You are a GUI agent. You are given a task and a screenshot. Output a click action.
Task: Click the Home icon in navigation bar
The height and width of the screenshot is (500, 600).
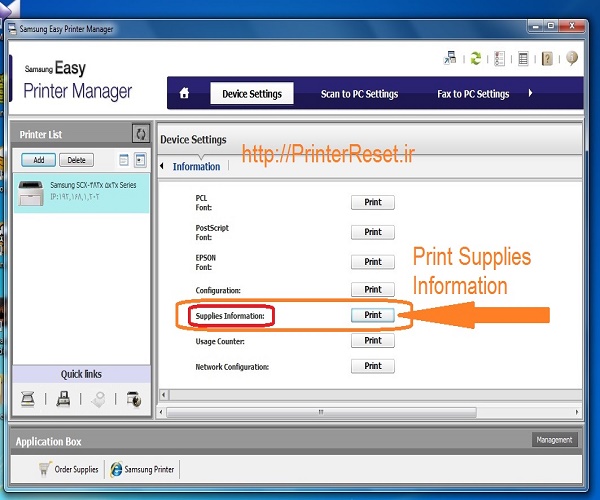(x=184, y=93)
